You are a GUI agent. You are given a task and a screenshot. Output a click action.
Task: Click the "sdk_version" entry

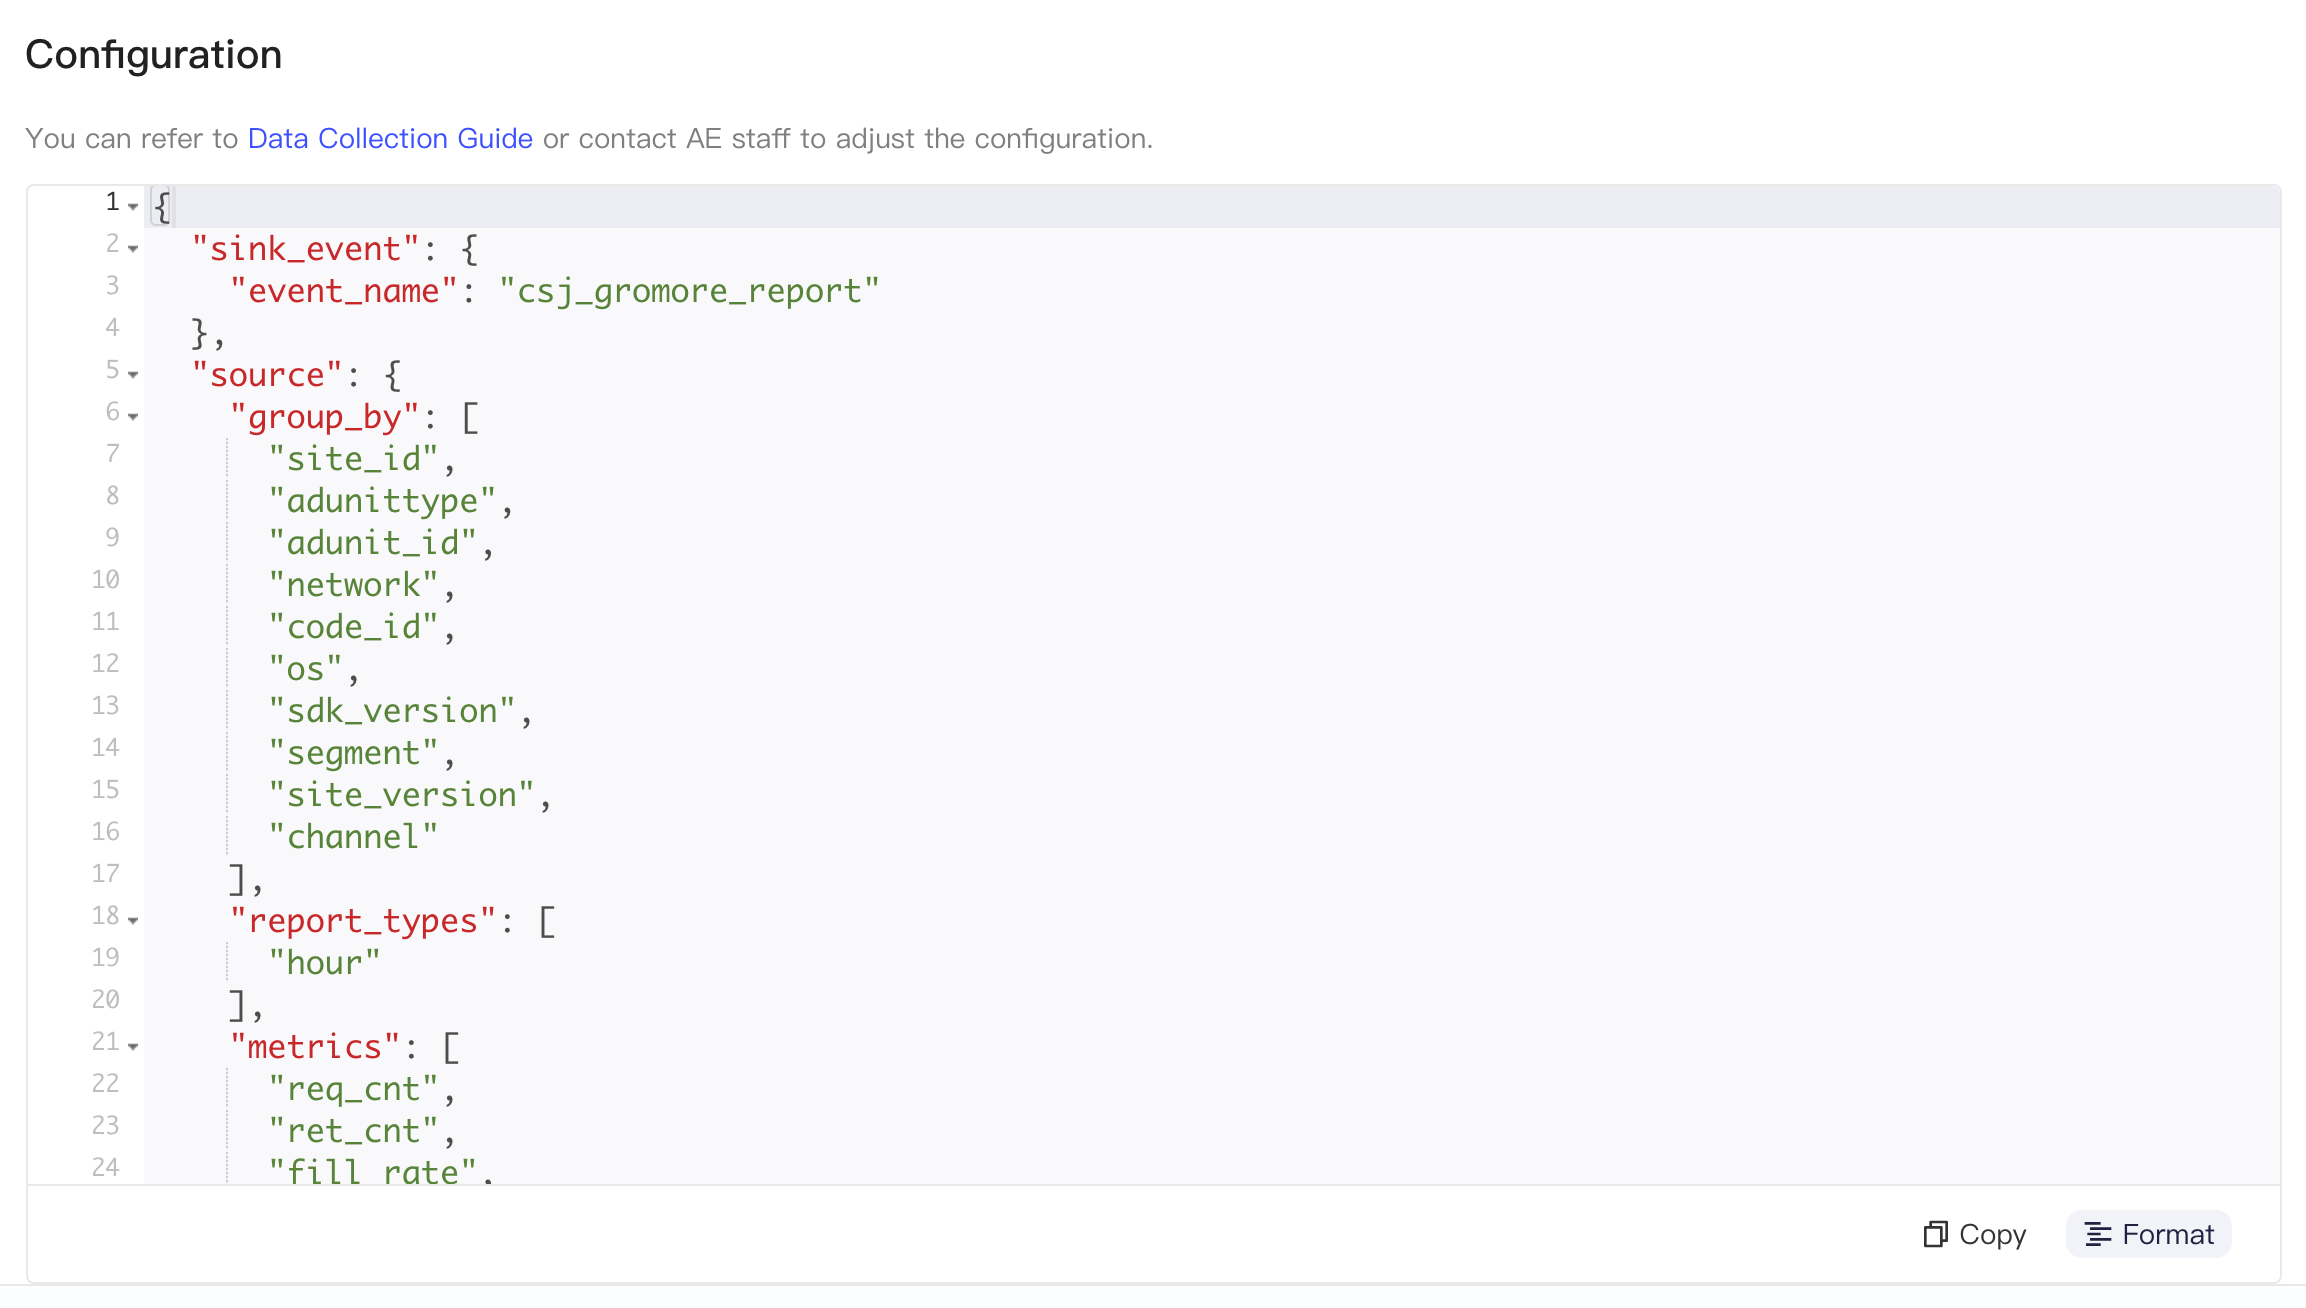point(391,711)
